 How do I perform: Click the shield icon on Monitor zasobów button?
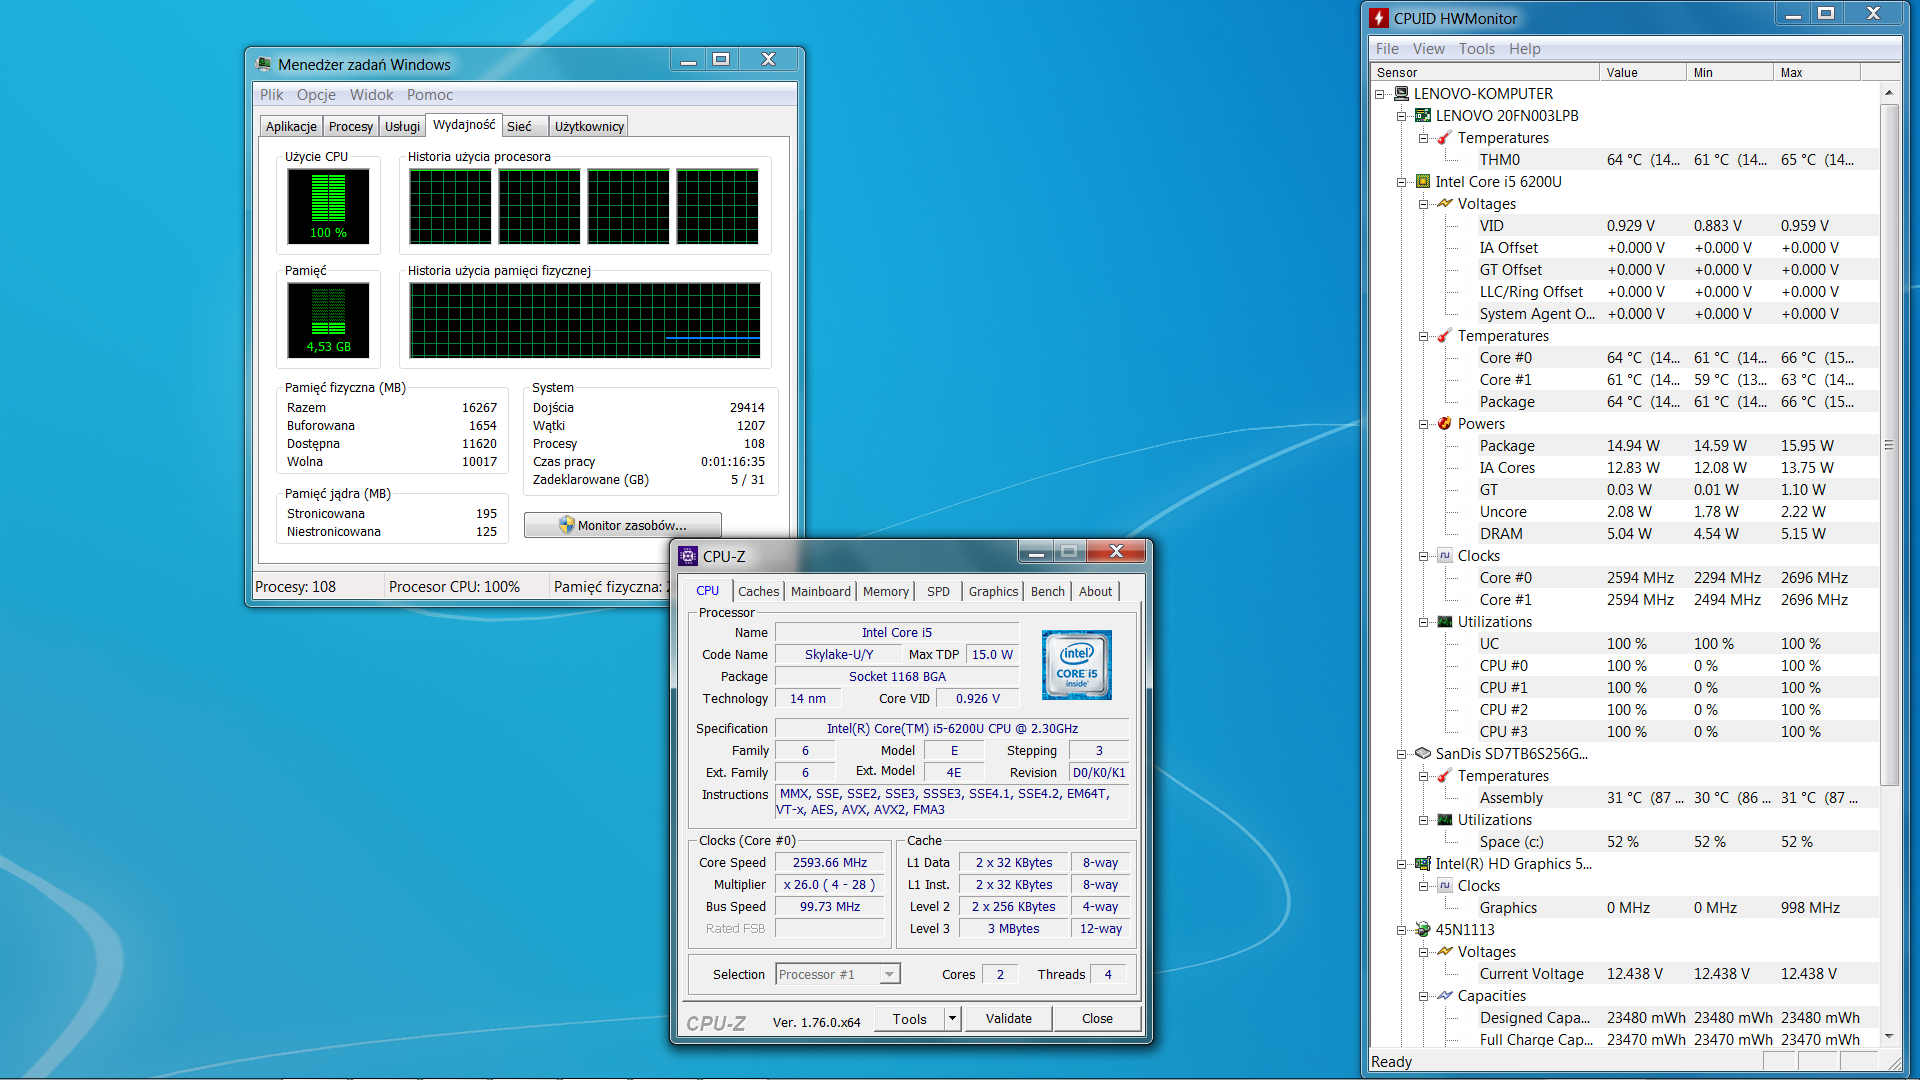(567, 525)
